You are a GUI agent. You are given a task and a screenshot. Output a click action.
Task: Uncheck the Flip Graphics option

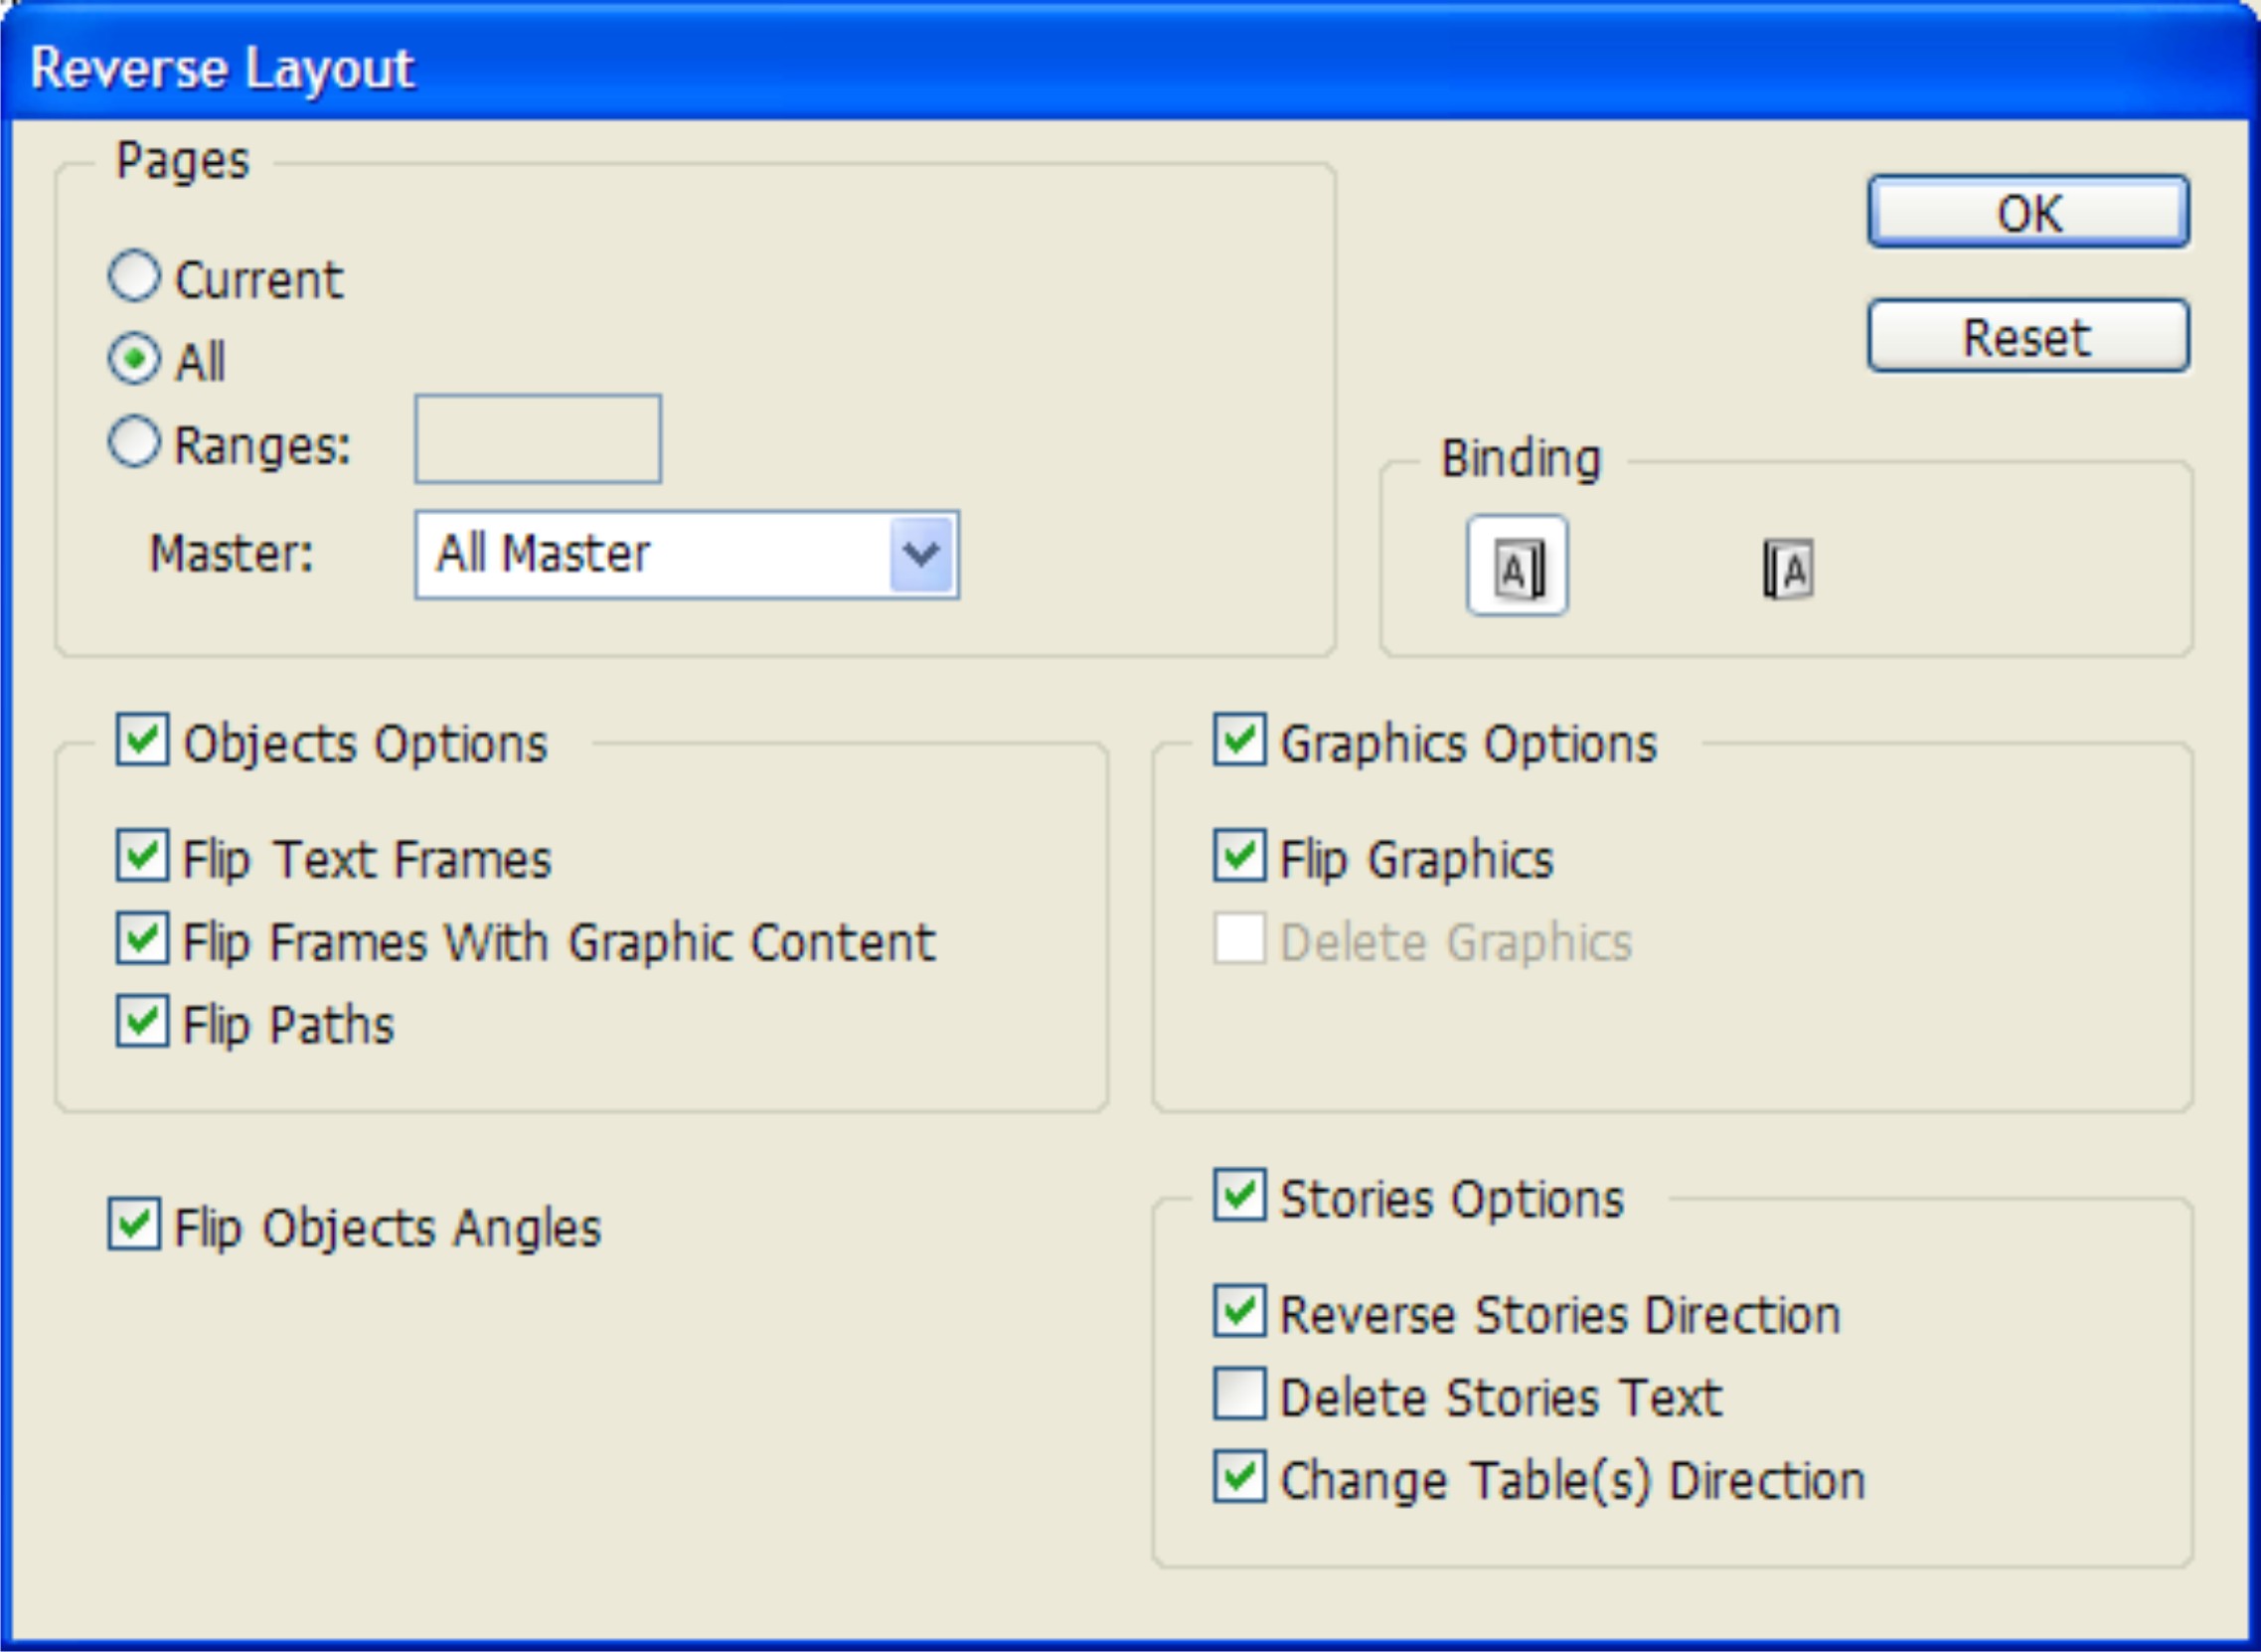[x=1240, y=856]
